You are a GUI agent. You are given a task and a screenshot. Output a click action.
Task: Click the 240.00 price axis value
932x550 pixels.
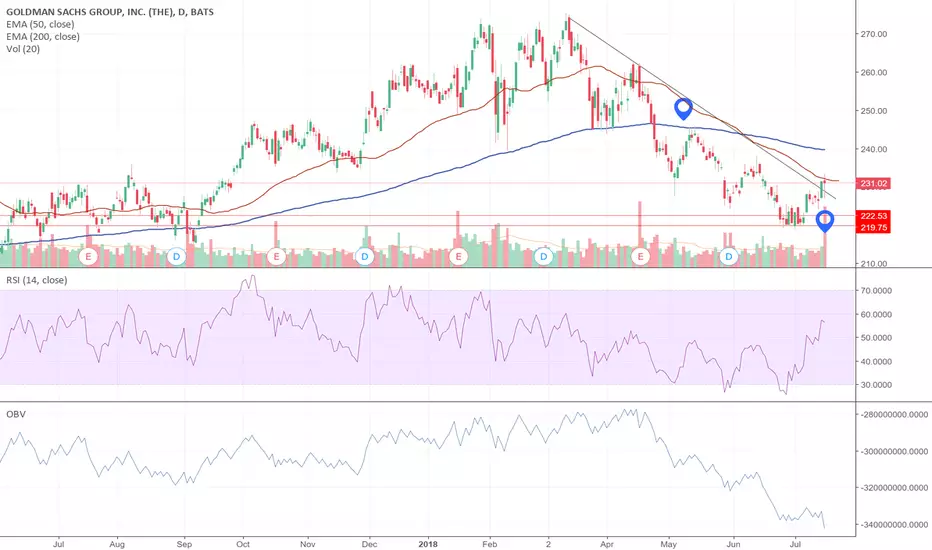pos(874,149)
